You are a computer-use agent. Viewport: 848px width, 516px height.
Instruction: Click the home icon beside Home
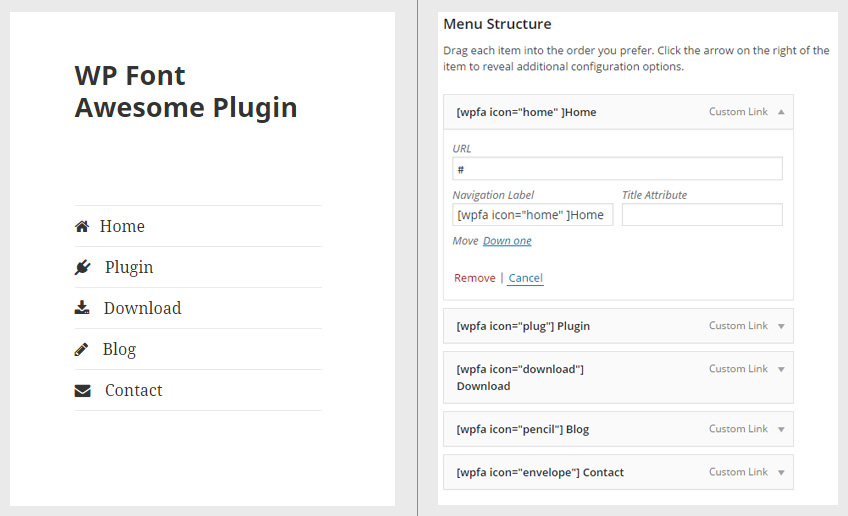click(x=82, y=226)
